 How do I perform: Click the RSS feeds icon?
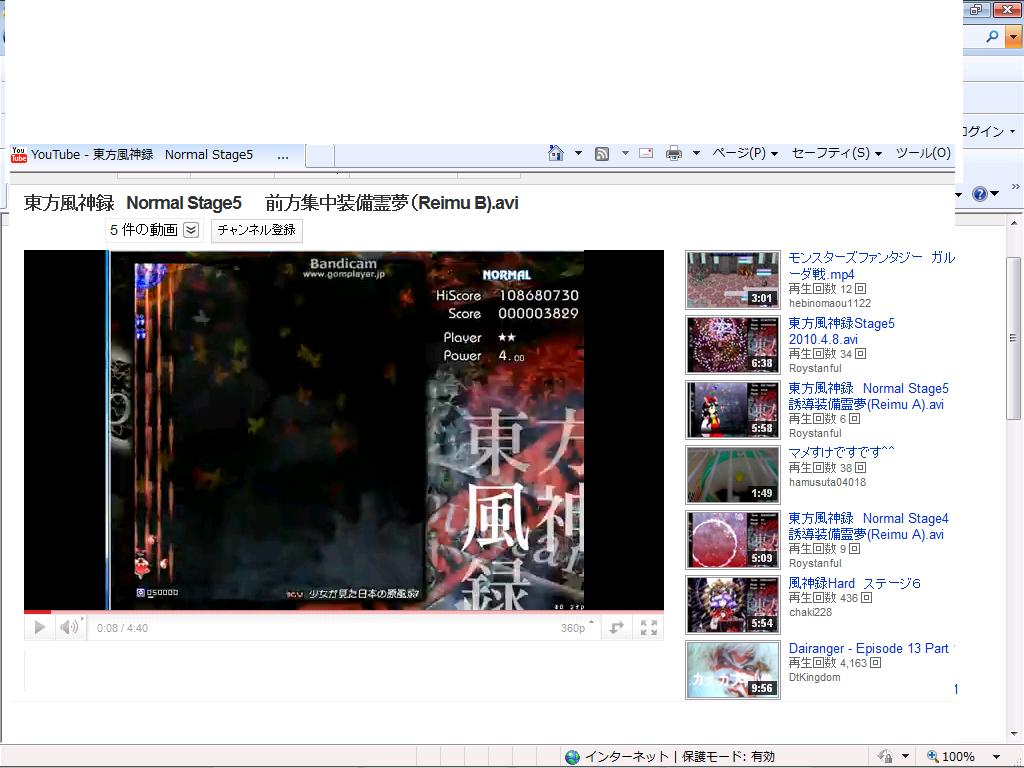(x=601, y=153)
